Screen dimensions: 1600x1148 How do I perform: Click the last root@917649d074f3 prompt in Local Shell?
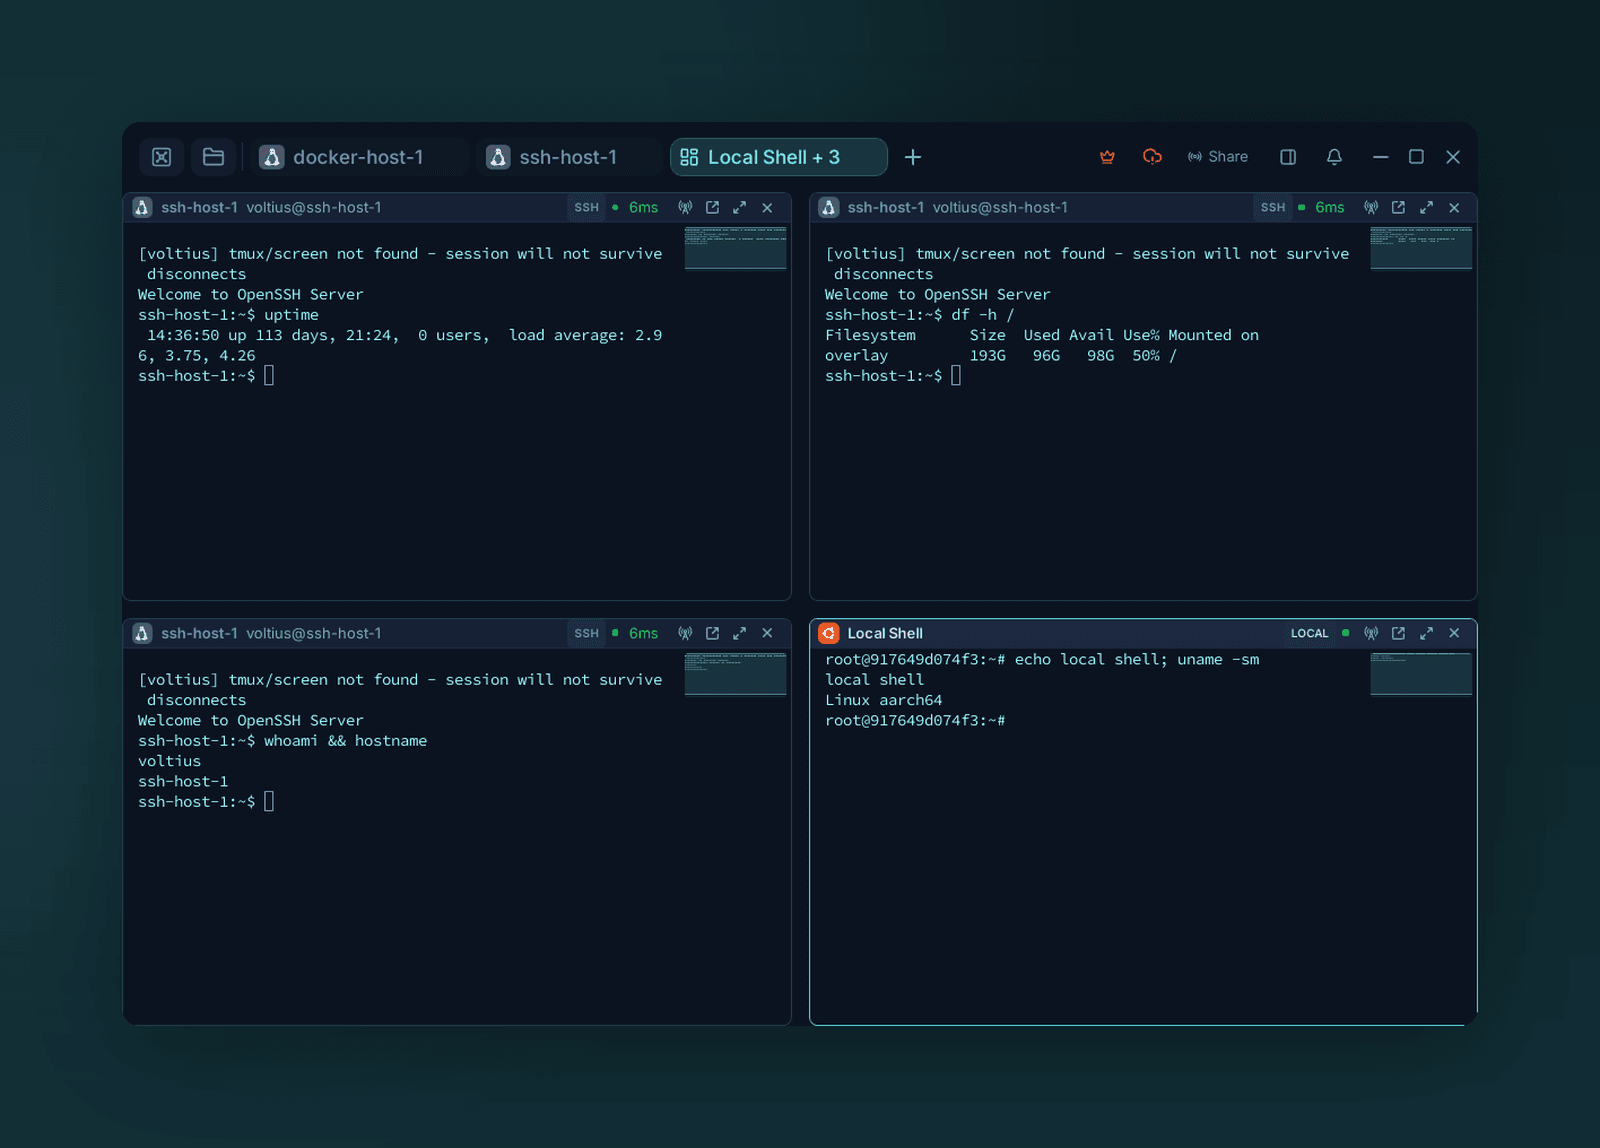pos(915,720)
